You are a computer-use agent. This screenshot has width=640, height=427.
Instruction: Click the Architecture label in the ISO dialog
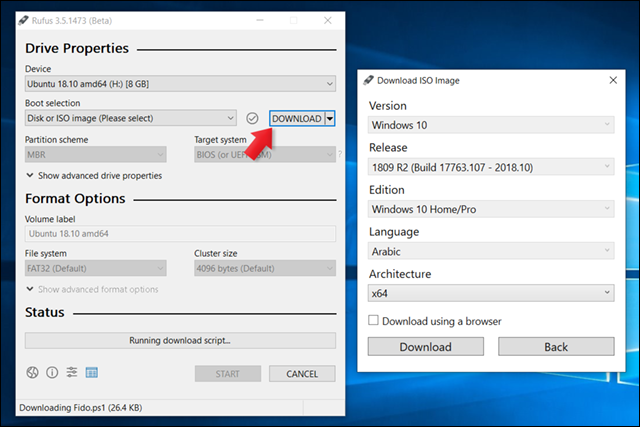(400, 274)
